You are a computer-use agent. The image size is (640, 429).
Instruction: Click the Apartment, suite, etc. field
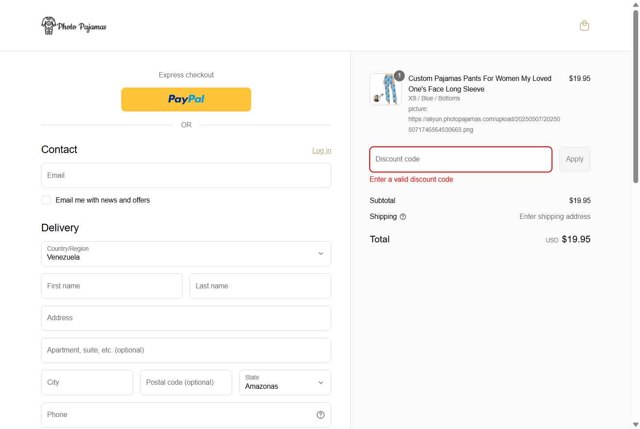[186, 350]
